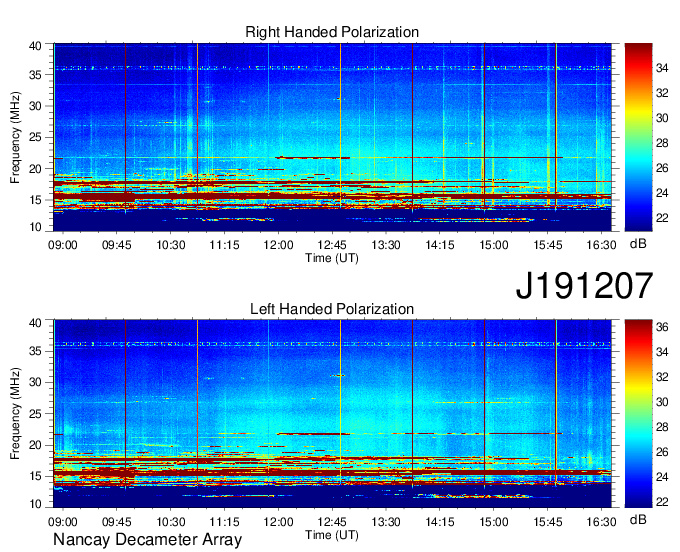Click 09:45 tick on bottom plot time axis

coord(117,522)
